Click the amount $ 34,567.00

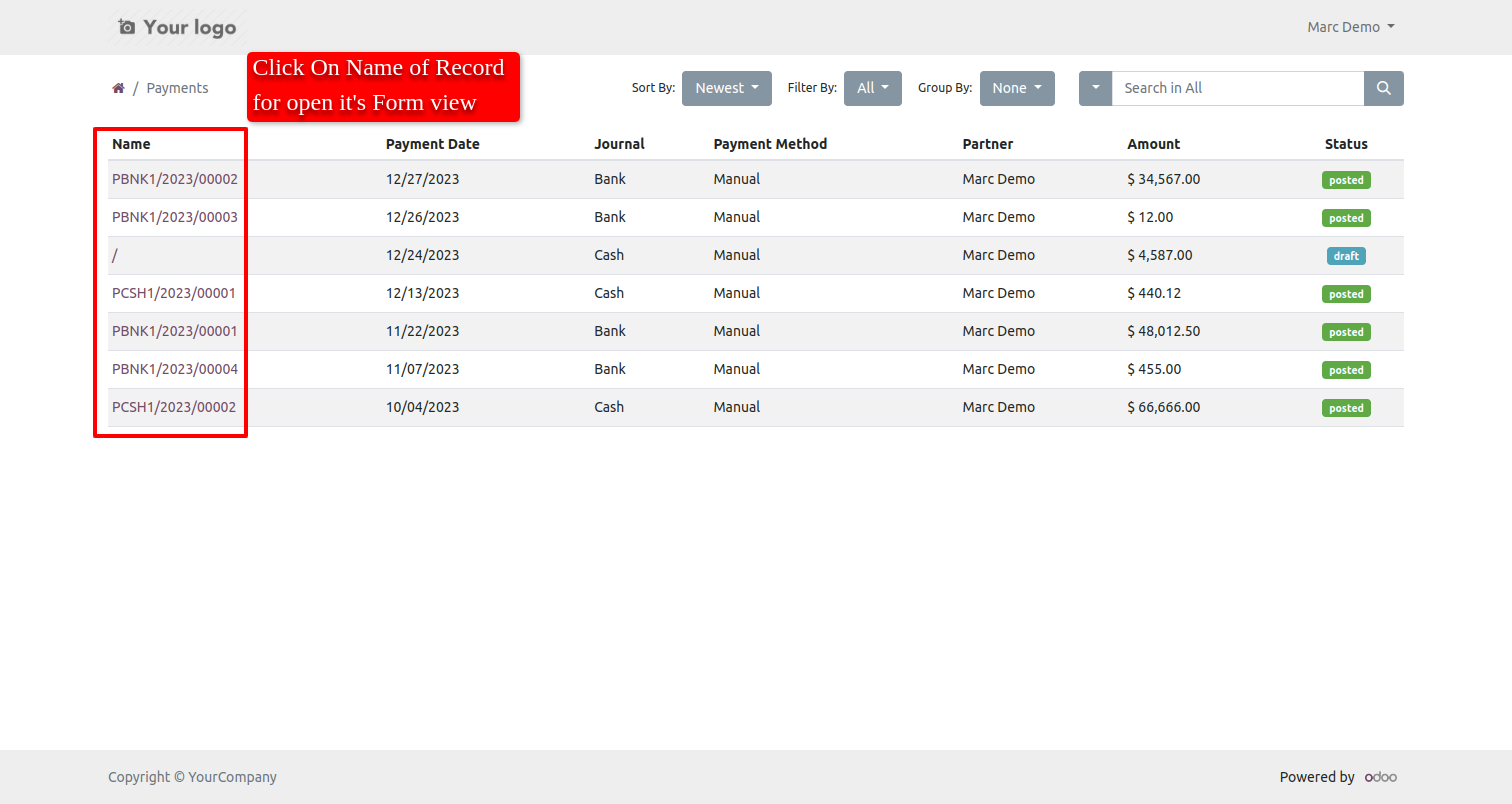1164,179
